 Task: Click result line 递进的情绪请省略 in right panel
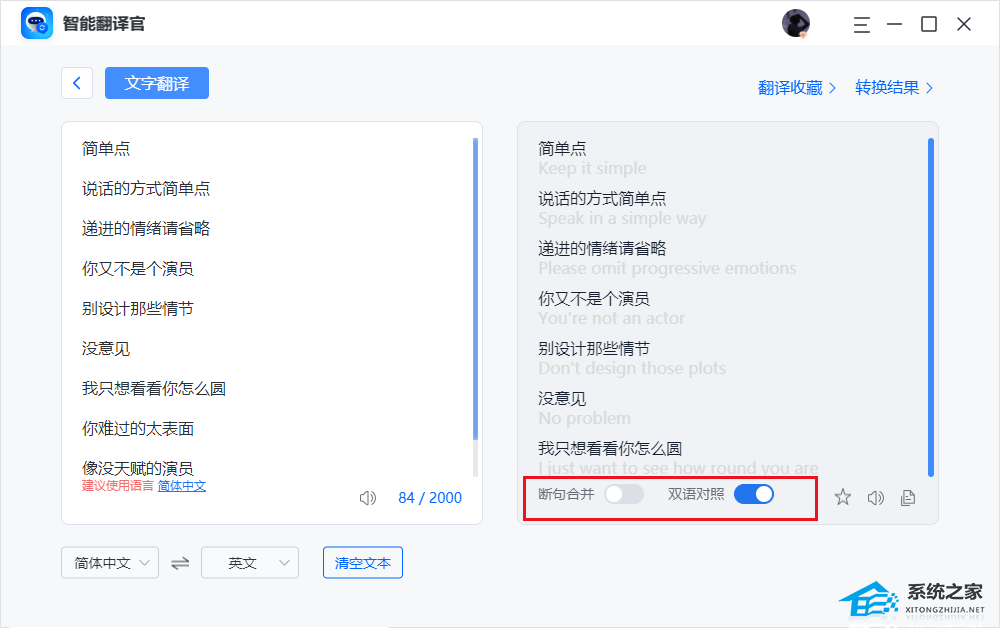click(x=602, y=249)
